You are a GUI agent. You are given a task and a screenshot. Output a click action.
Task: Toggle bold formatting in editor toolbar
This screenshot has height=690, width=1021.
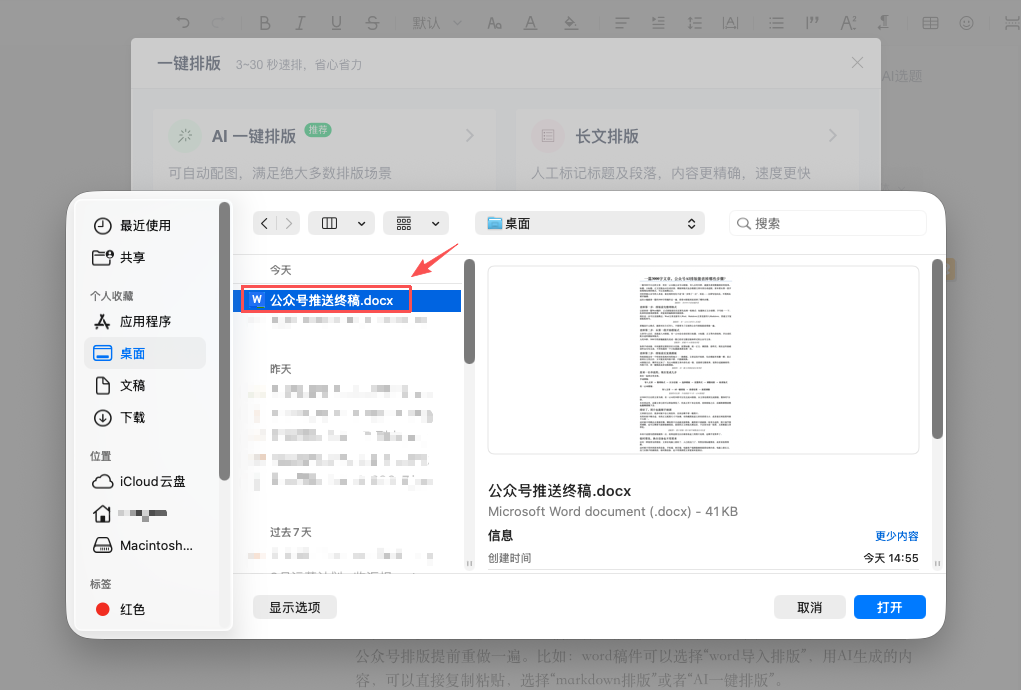click(264, 23)
